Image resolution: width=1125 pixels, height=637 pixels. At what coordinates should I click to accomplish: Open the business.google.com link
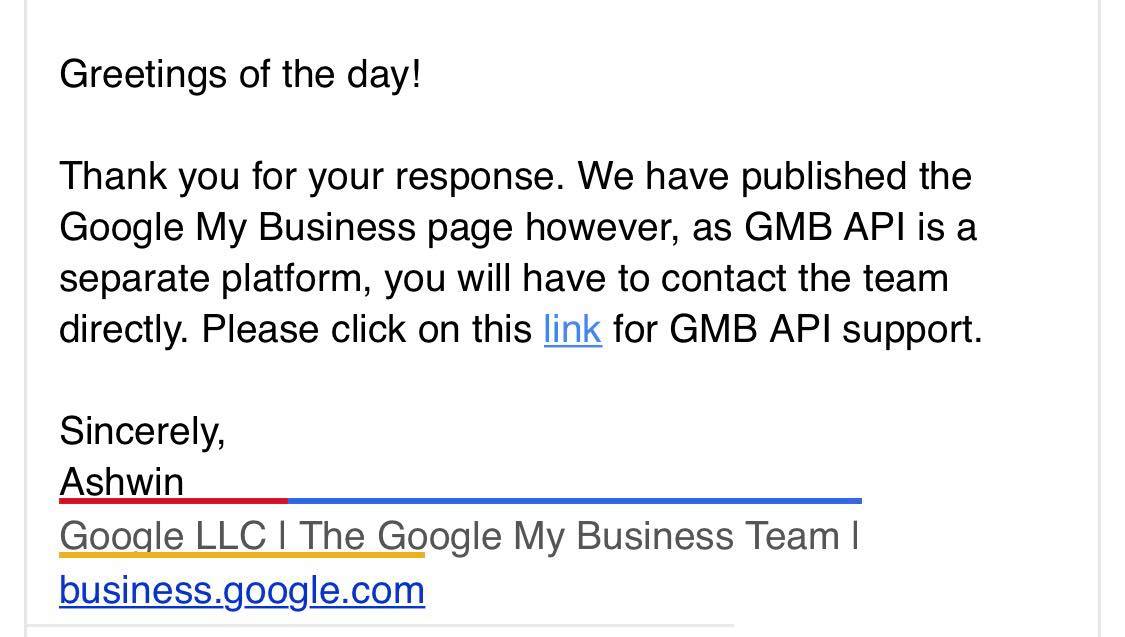point(242,591)
